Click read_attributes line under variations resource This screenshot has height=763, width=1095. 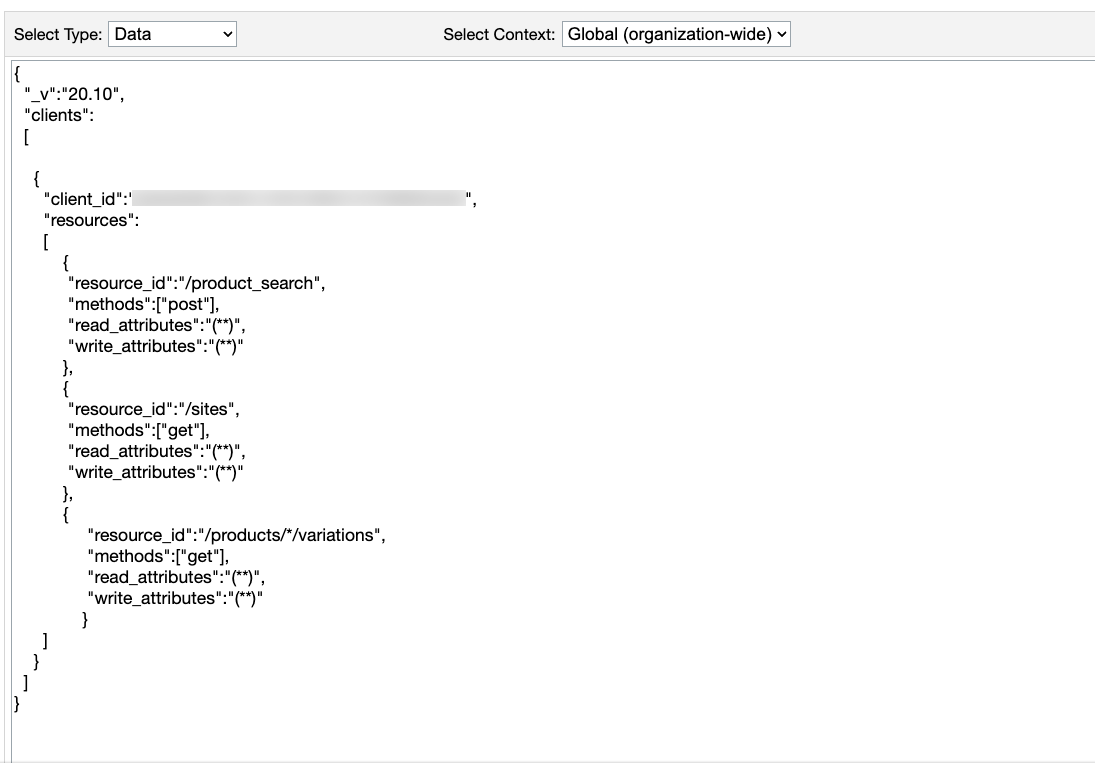tap(176, 577)
